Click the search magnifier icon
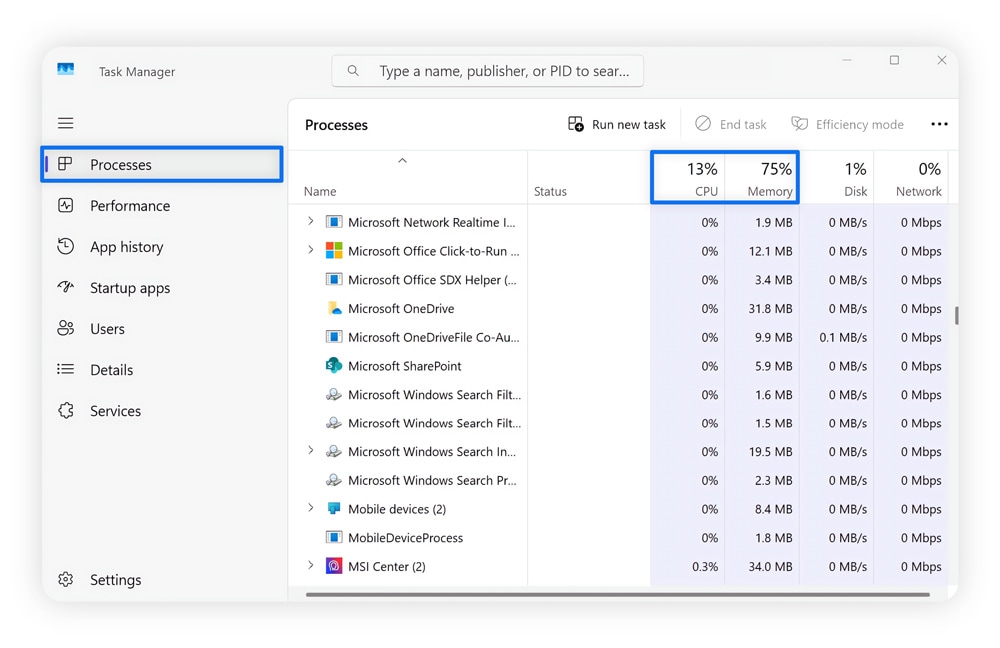This screenshot has width=1000, height=648. pos(353,70)
